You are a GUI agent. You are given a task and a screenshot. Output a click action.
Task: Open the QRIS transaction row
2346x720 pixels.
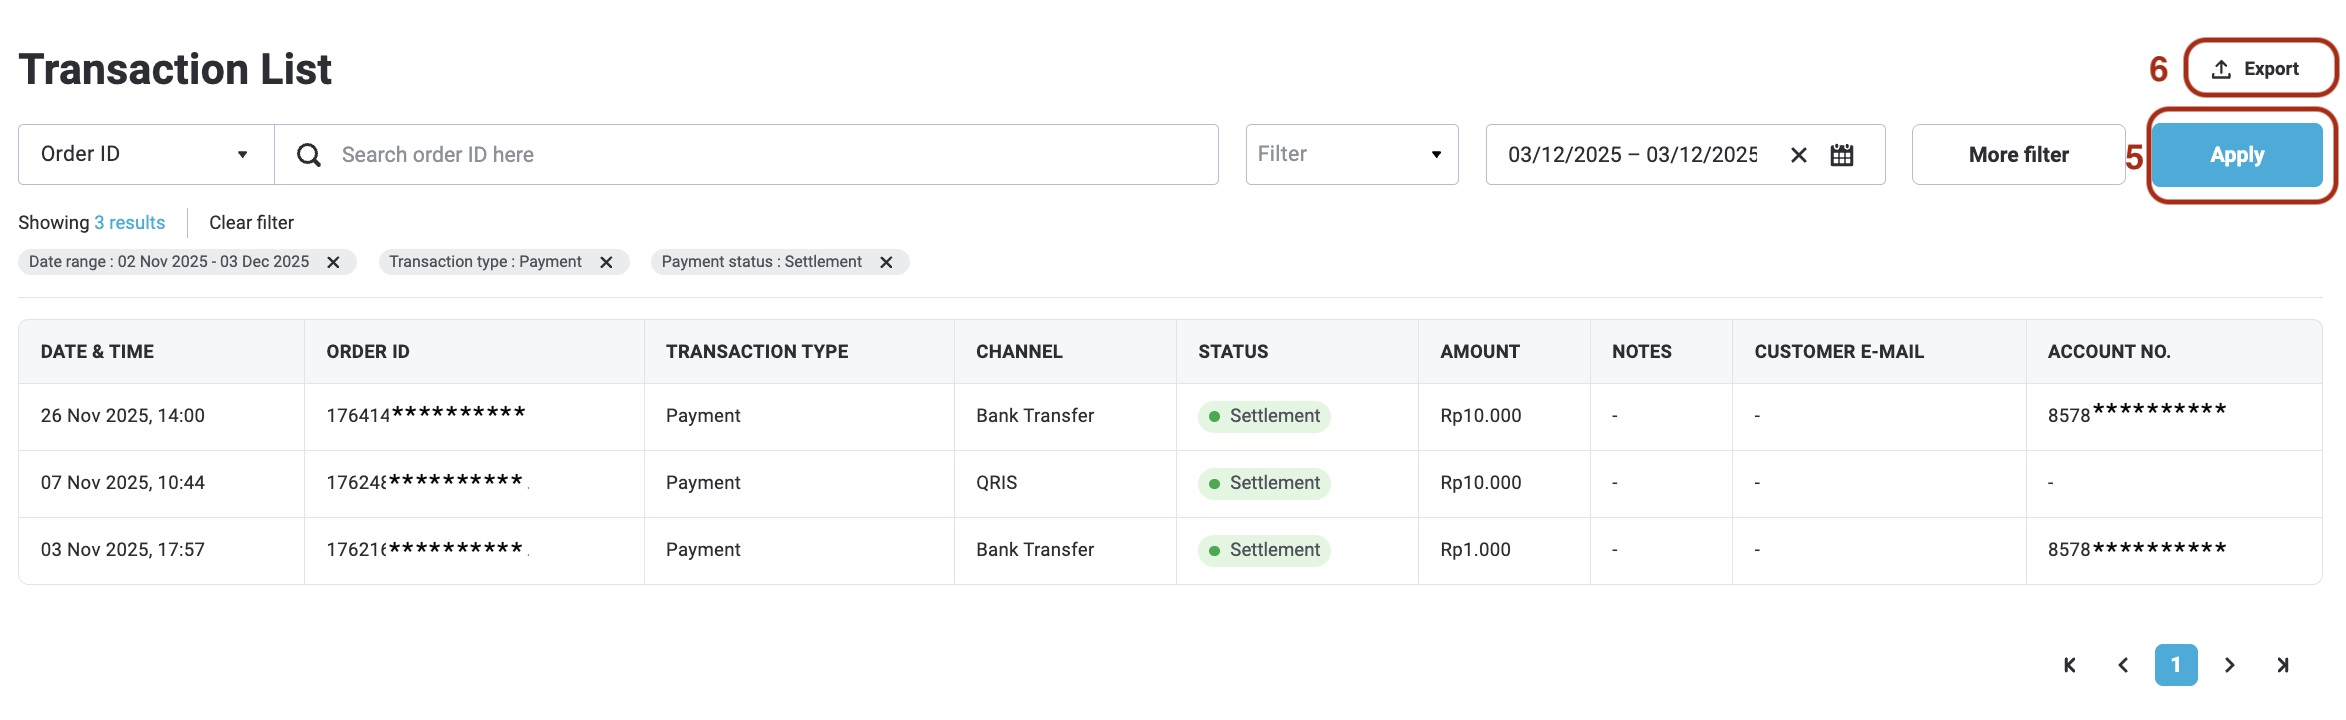[1170, 484]
